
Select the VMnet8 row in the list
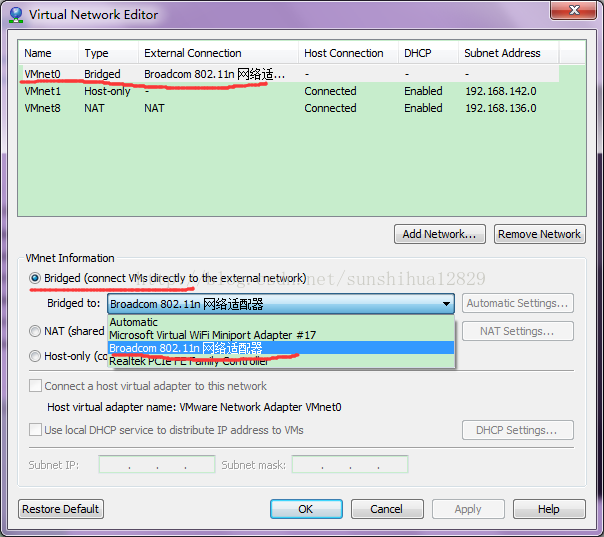click(x=289, y=108)
